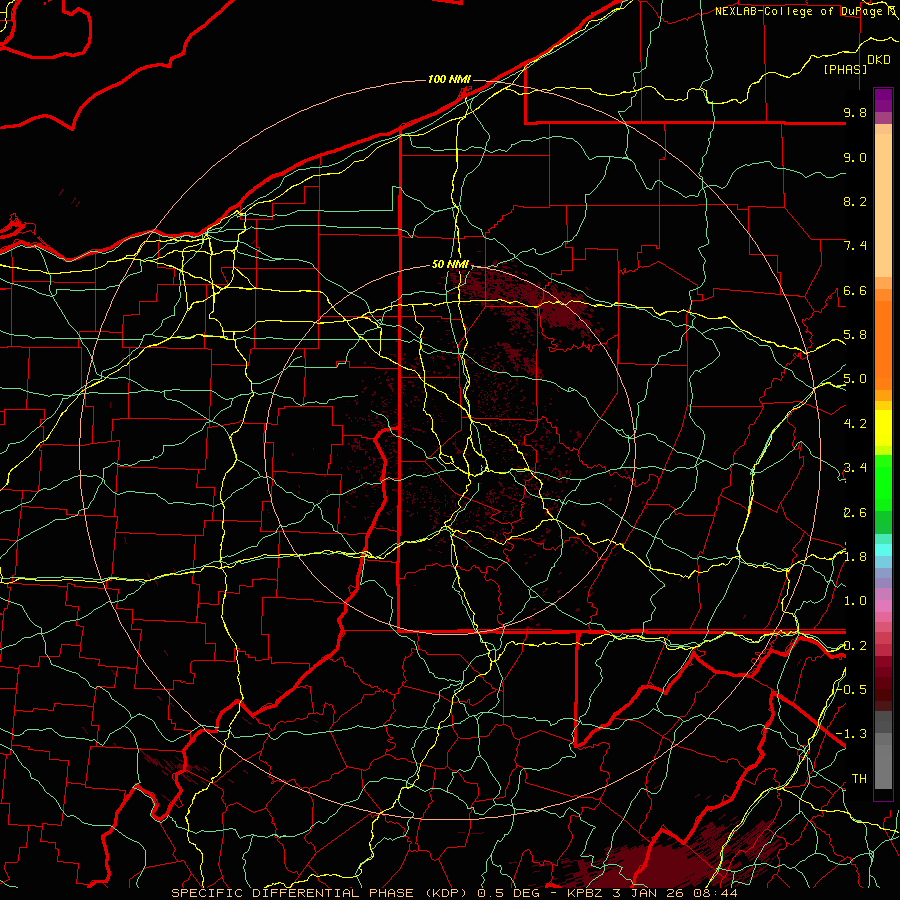The width and height of the screenshot is (900, 900).
Task: Pick the yellow legend color band
Action: [x=883, y=428]
